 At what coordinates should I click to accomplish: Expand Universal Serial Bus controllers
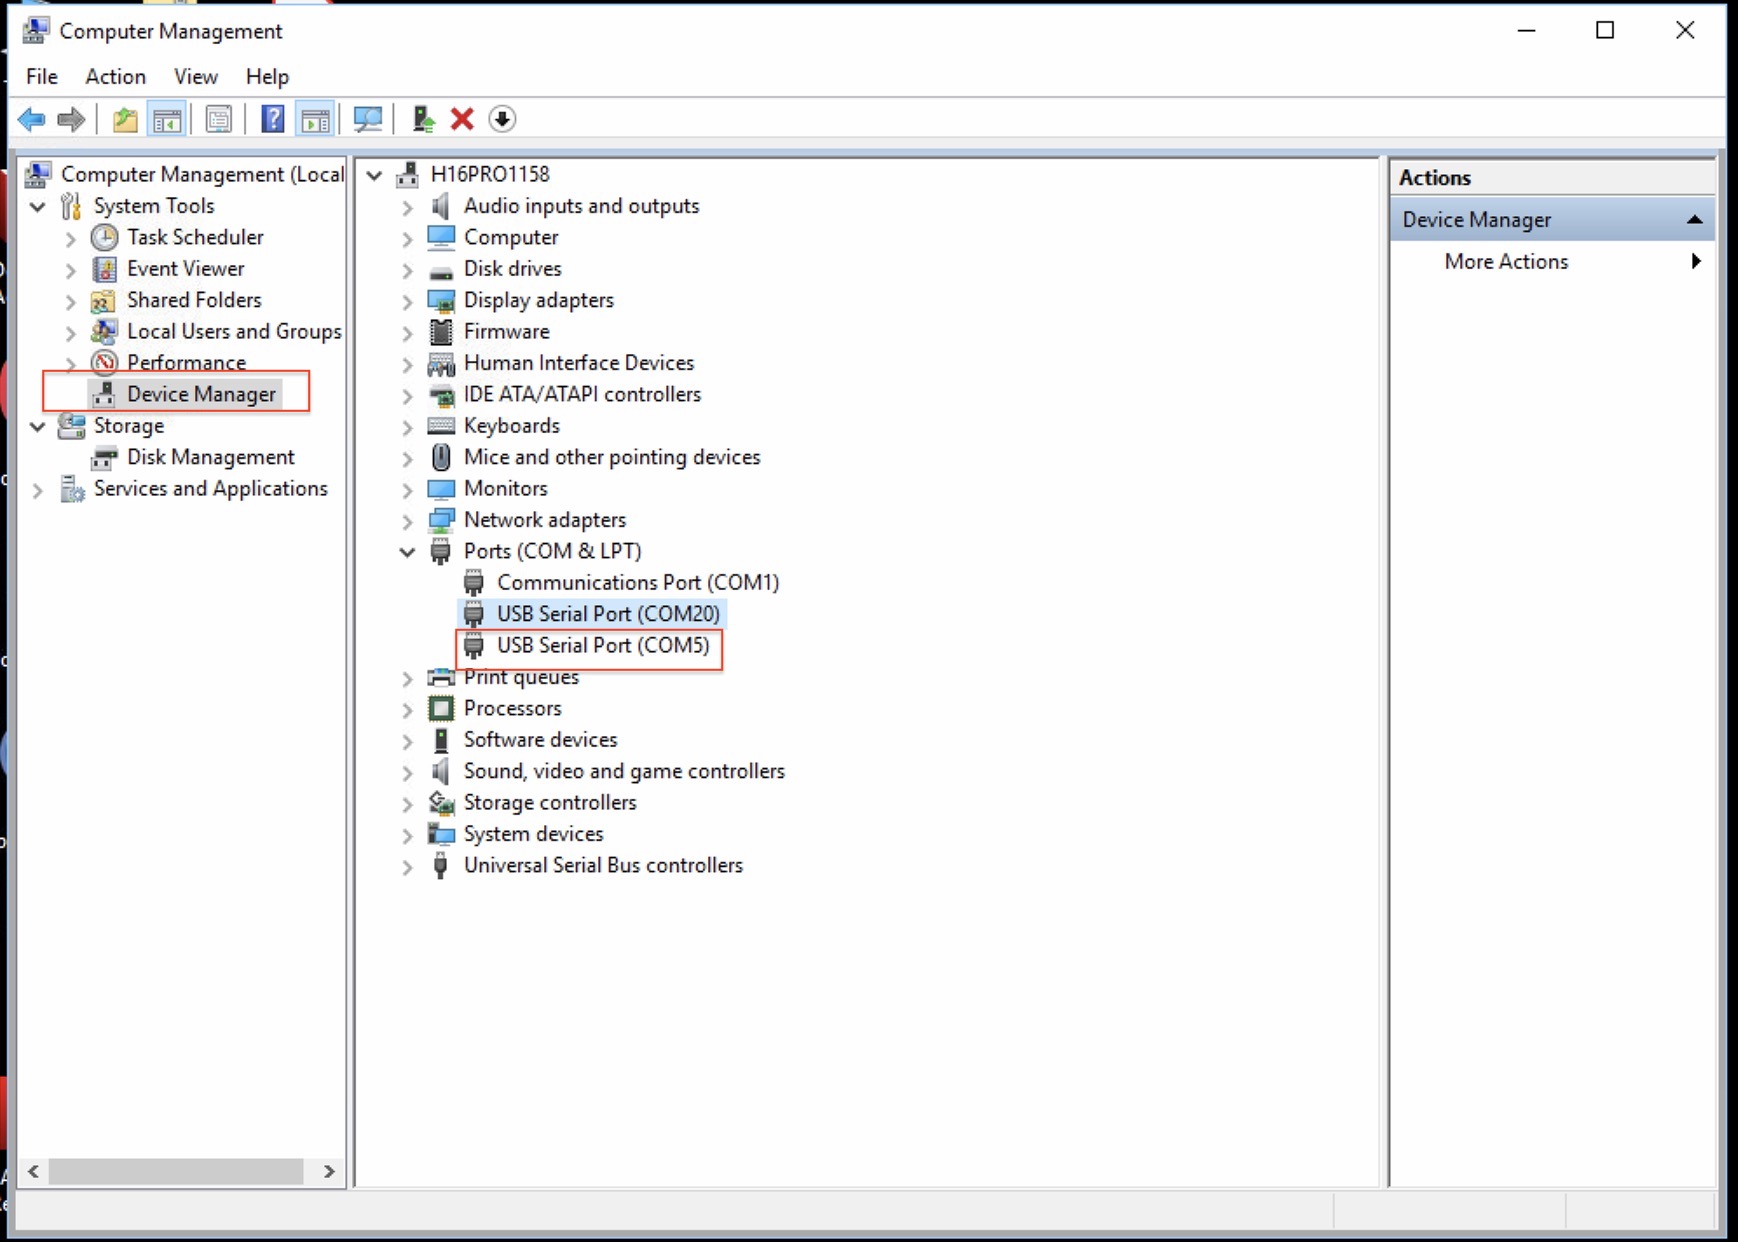click(407, 866)
